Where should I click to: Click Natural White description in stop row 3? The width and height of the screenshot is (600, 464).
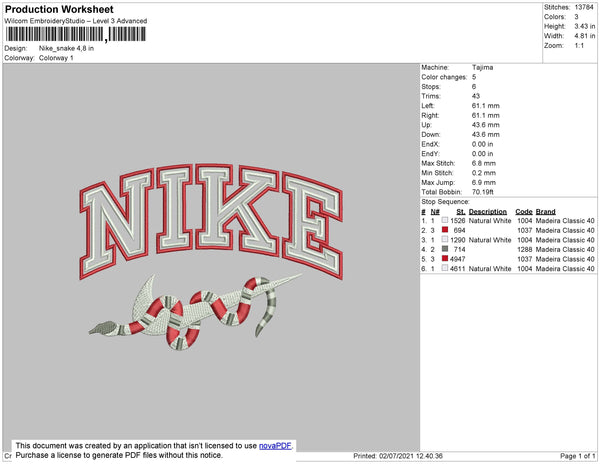pyautogui.click(x=490, y=240)
